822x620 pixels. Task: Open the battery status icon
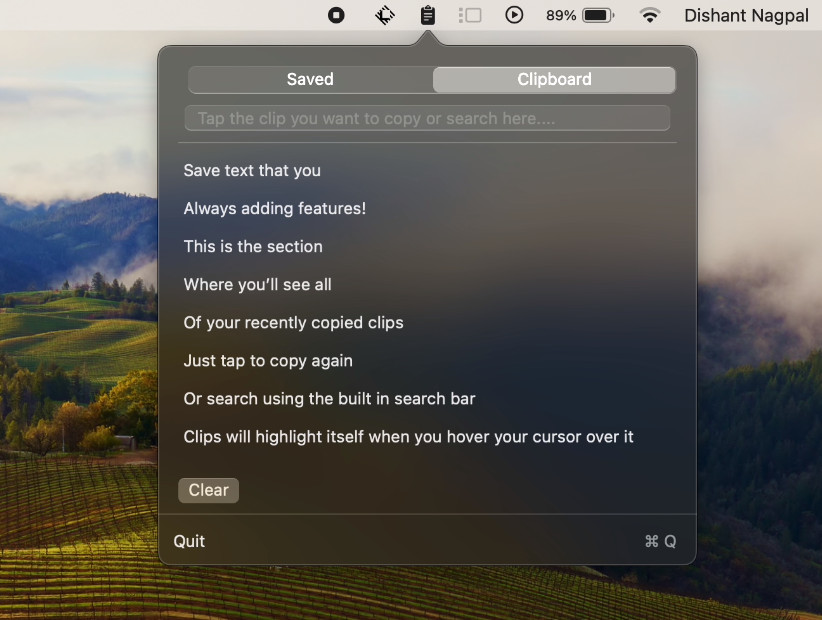tap(599, 15)
